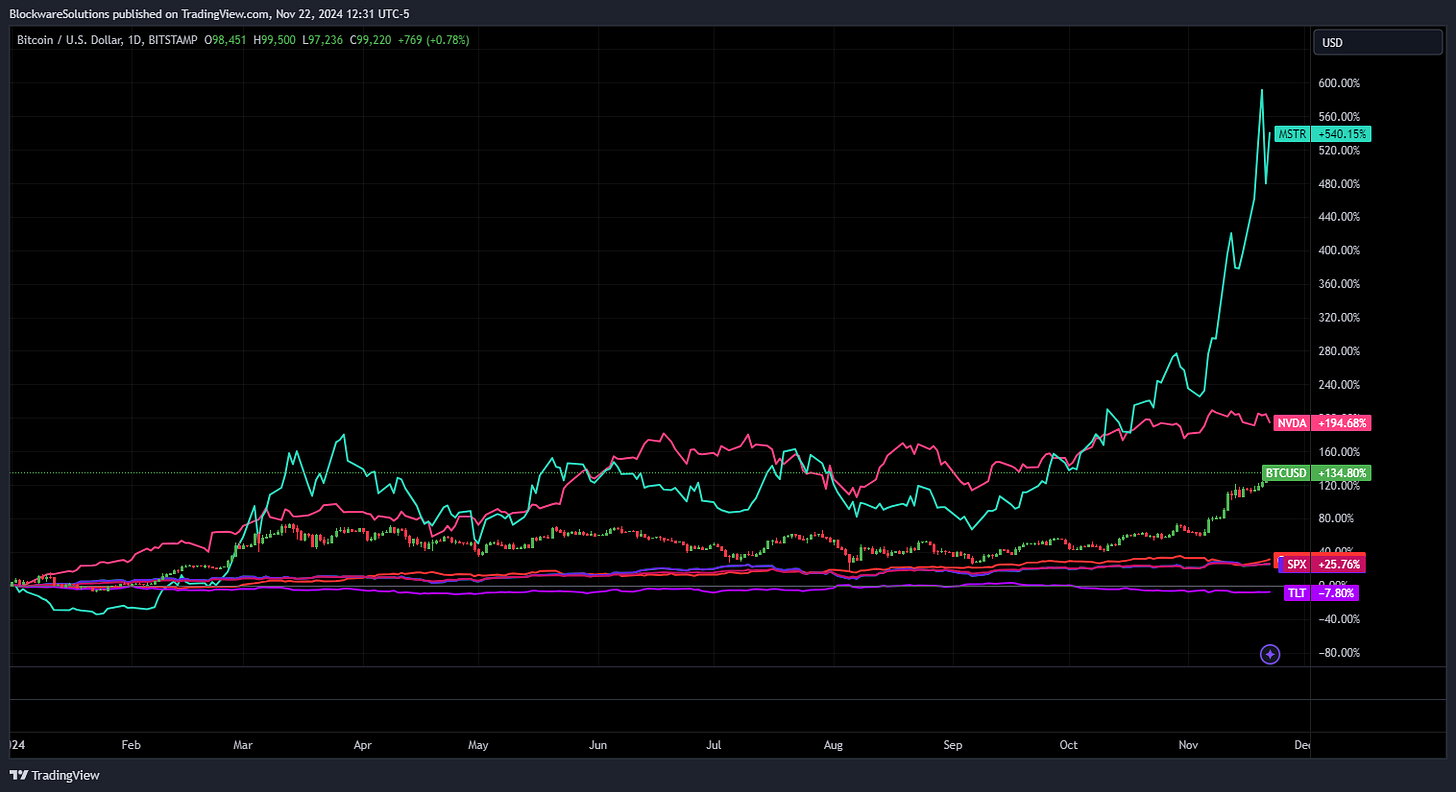The width and height of the screenshot is (1456, 792).
Task: Click the purple sparkle circle icon
Action: click(1270, 654)
